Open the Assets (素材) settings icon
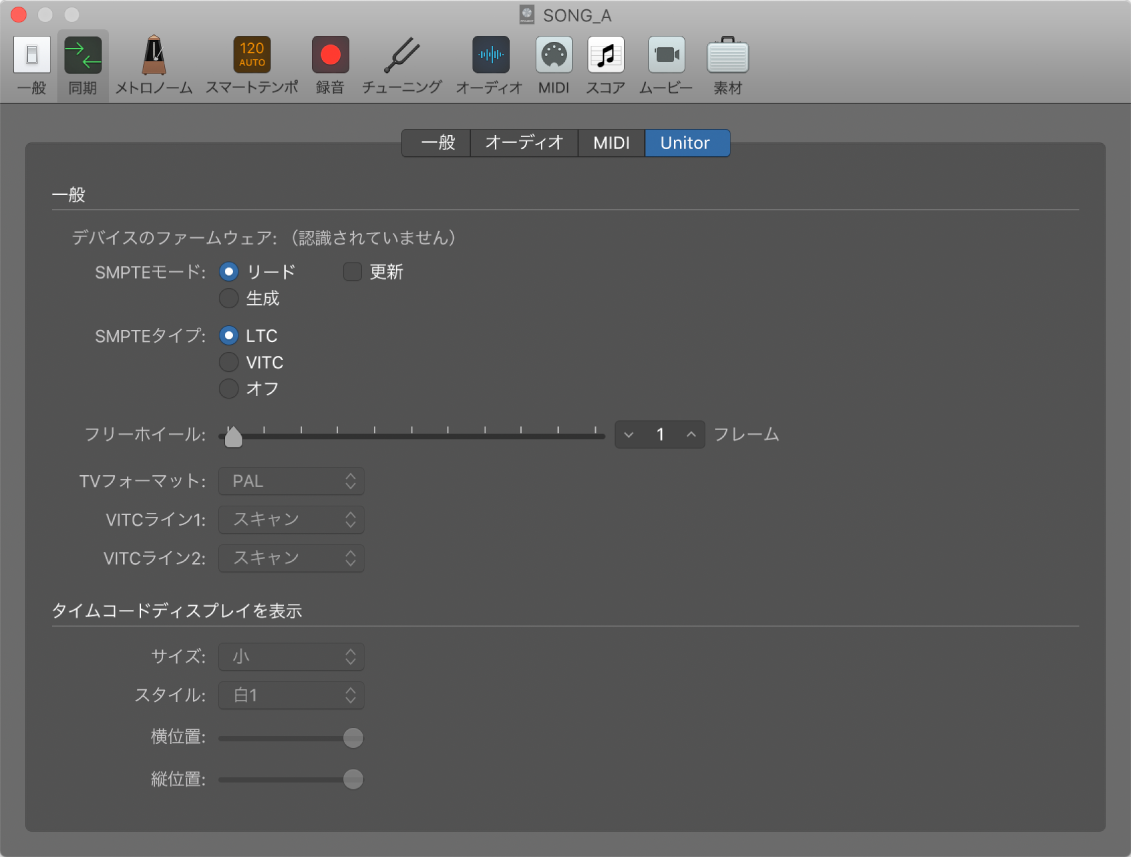This screenshot has width=1131, height=857. pos(727,57)
